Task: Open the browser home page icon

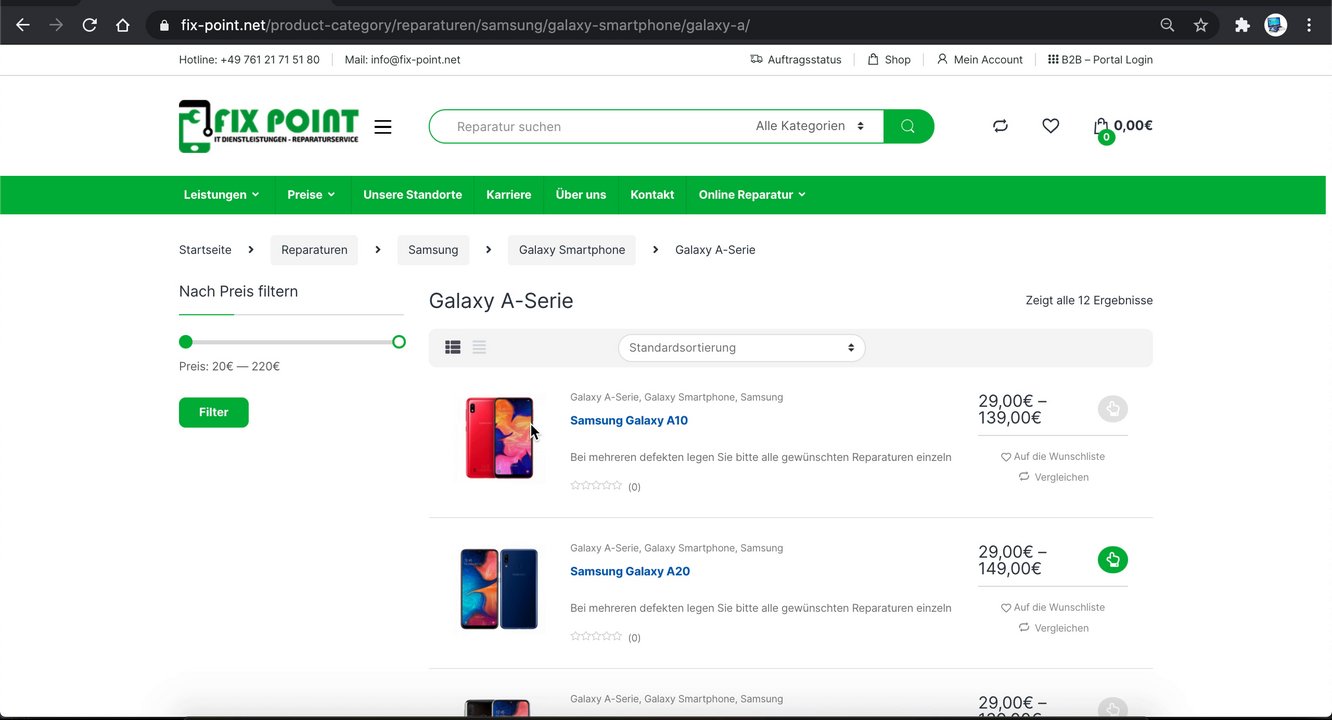Action: click(x=123, y=25)
